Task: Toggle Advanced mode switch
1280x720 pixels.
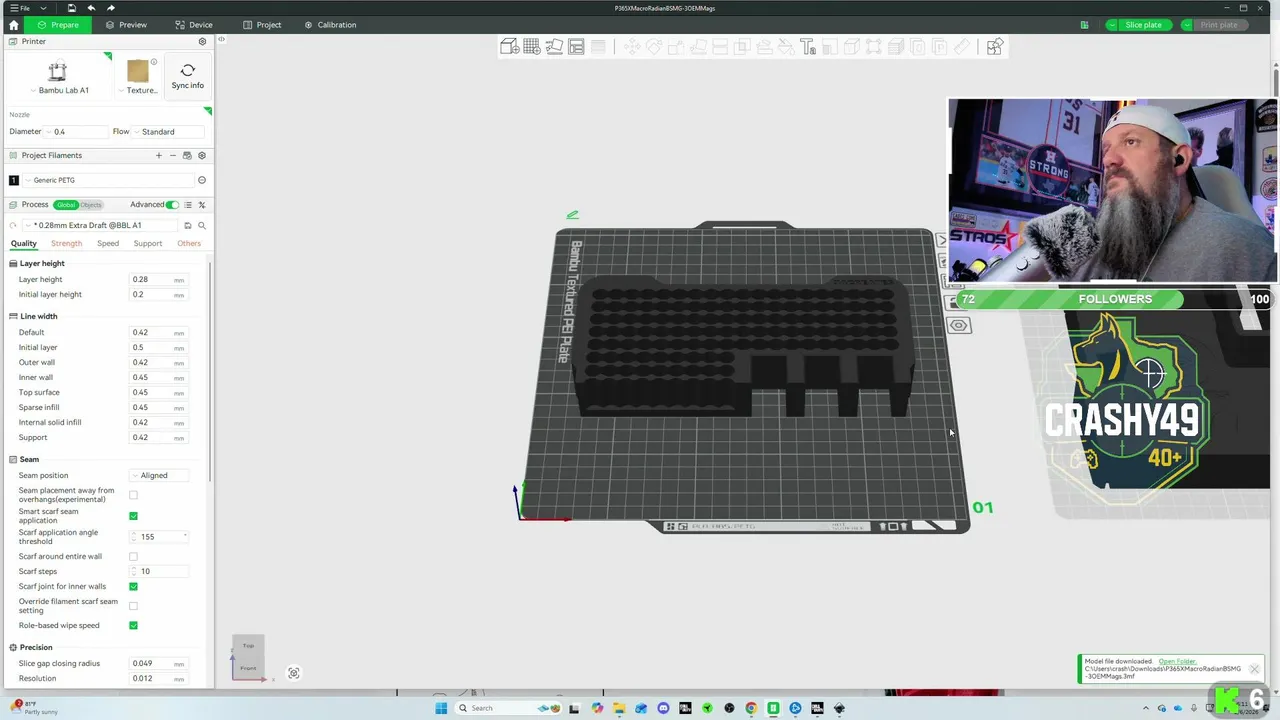Action: tap(172, 204)
